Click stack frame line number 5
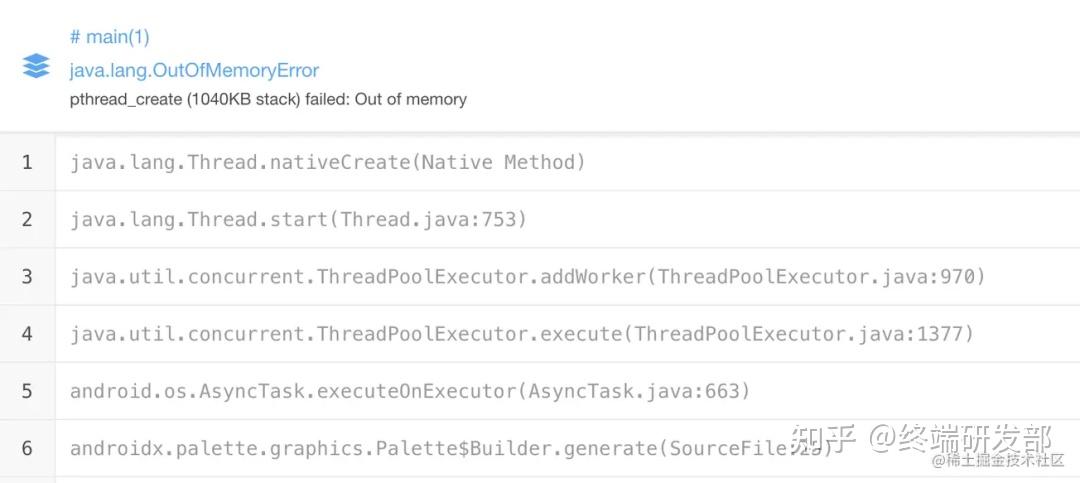The width and height of the screenshot is (1080, 483). point(27,391)
